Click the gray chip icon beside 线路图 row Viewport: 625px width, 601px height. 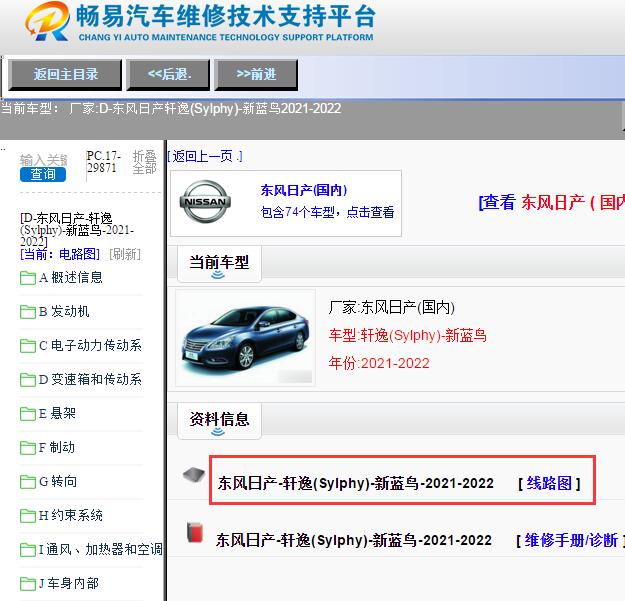click(x=194, y=474)
